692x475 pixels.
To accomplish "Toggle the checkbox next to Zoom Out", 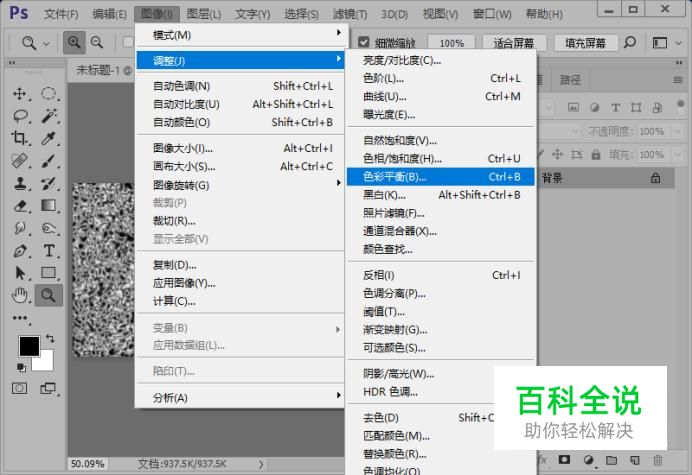I will click(128, 42).
